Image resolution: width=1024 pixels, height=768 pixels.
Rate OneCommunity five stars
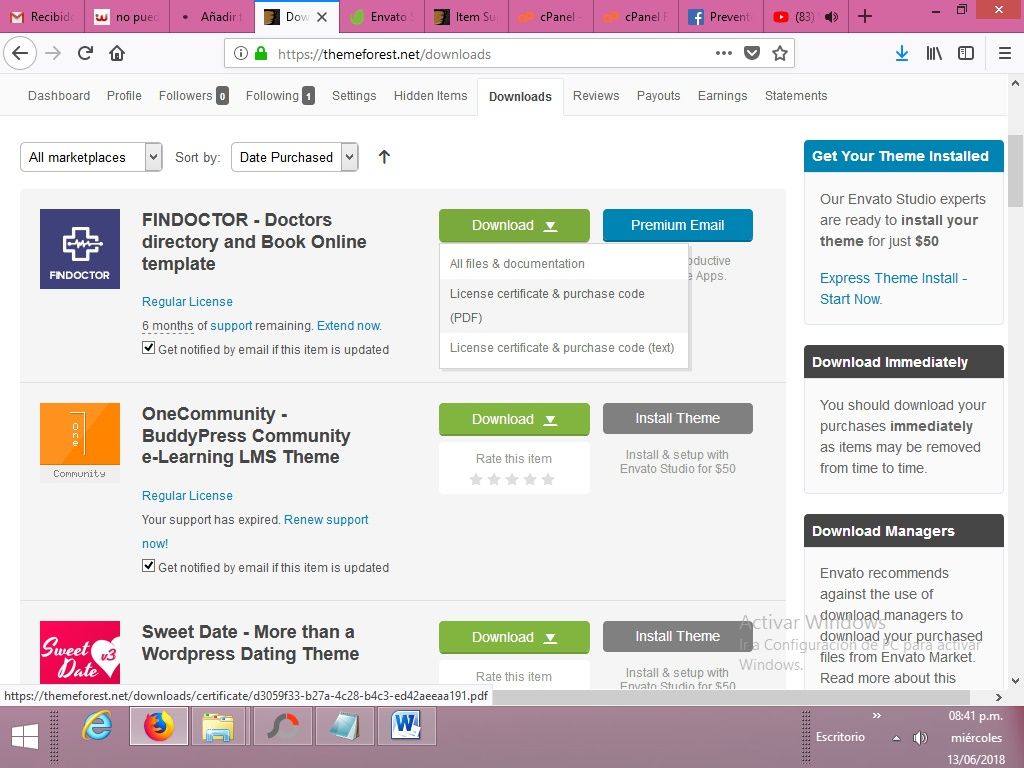[x=548, y=479]
